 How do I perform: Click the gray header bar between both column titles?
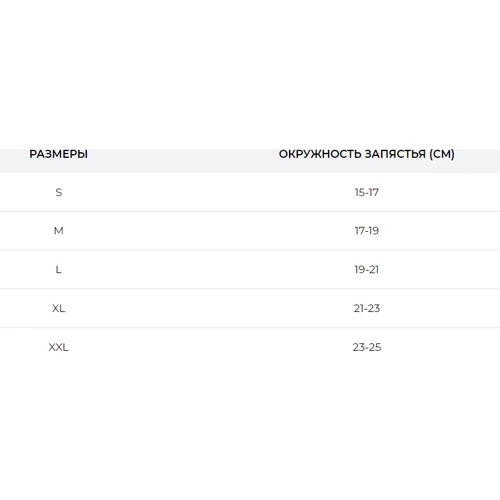(183, 161)
